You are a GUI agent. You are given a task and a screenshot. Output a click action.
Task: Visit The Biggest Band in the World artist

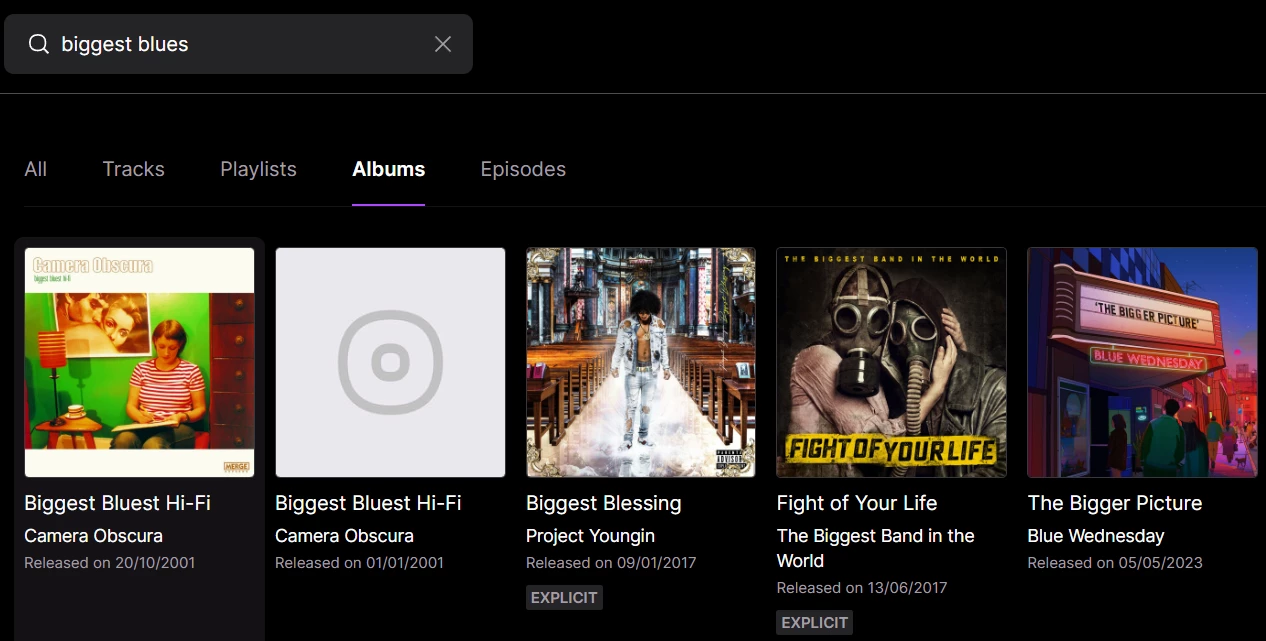(876, 548)
